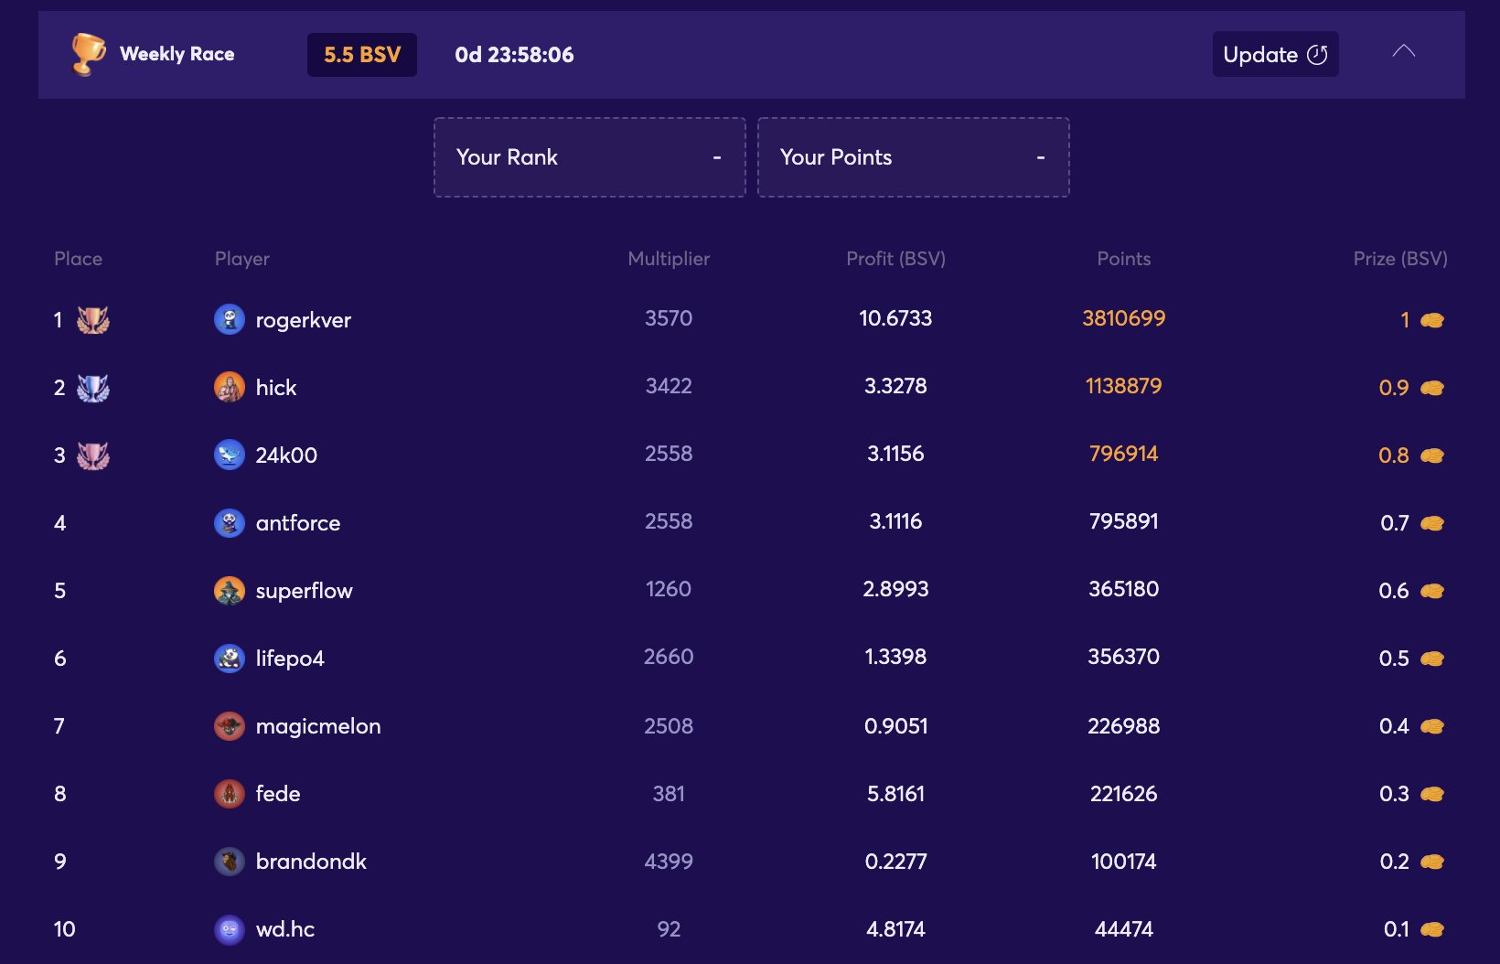1500x964 pixels.
Task: Collapse the Weekly Race panel chevron
Action: pyautogui.click(x=1403, y=52)
